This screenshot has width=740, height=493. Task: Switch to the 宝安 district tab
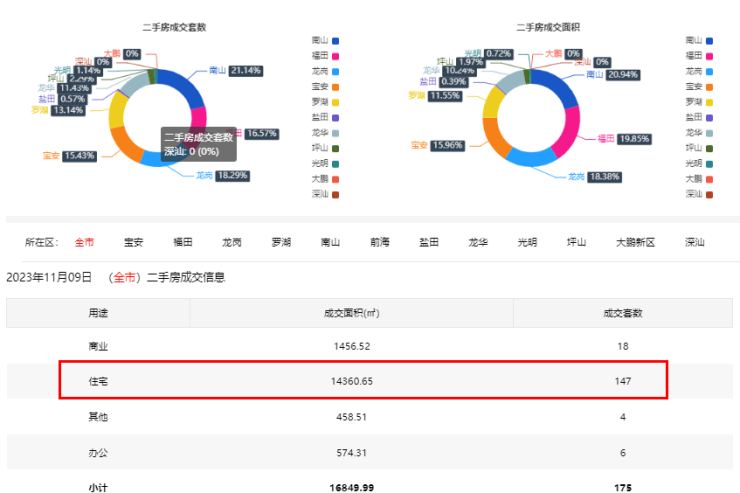133,242
